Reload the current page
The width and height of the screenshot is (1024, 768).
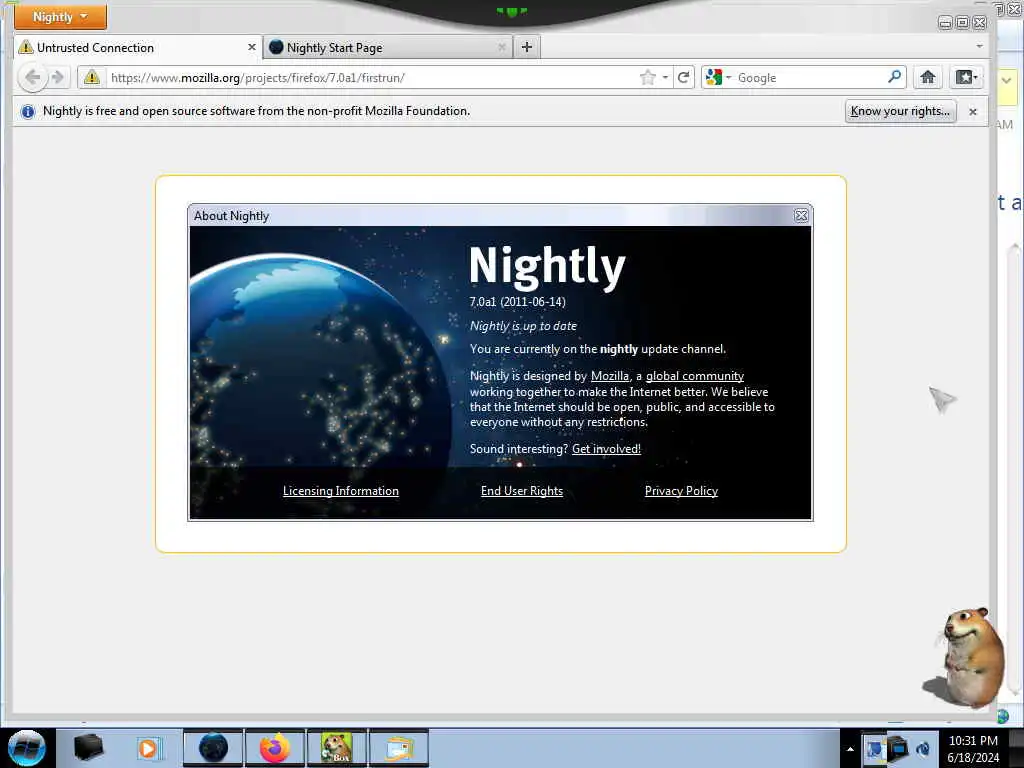pyautogui.click(x=683, y=78)
